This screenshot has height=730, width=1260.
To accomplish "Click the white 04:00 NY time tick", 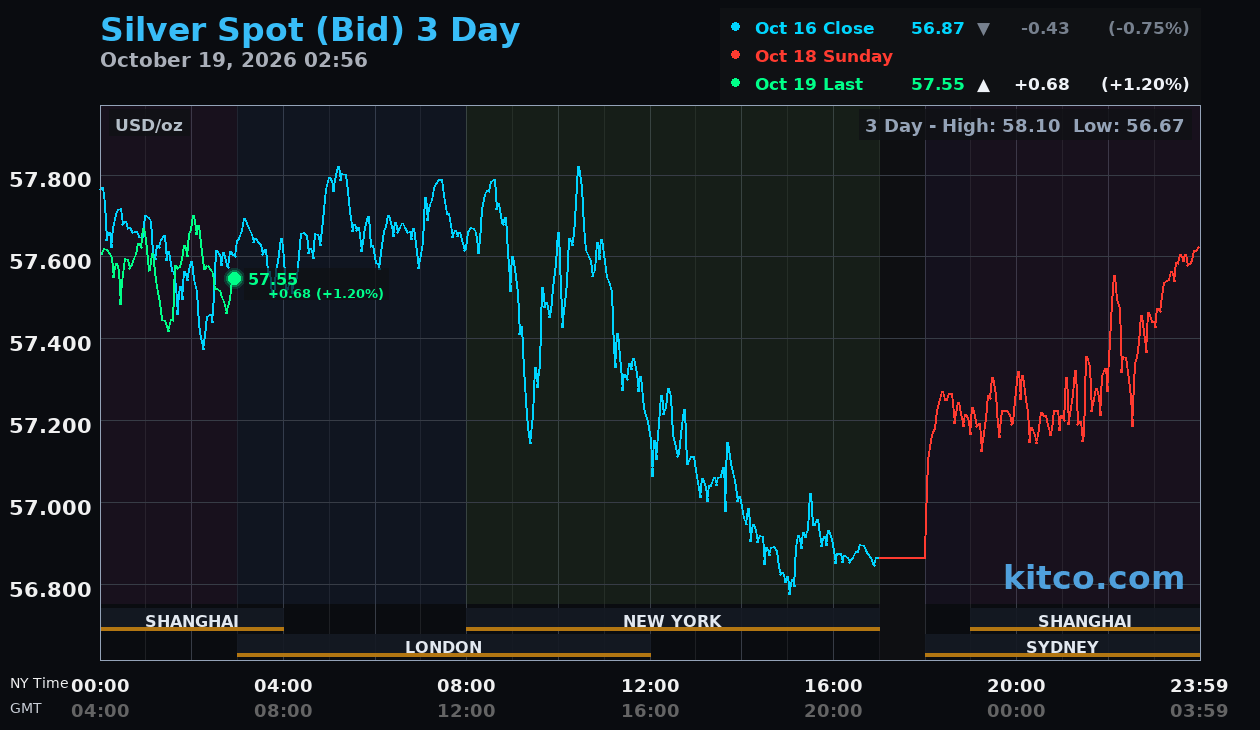I will coord(283,686).
